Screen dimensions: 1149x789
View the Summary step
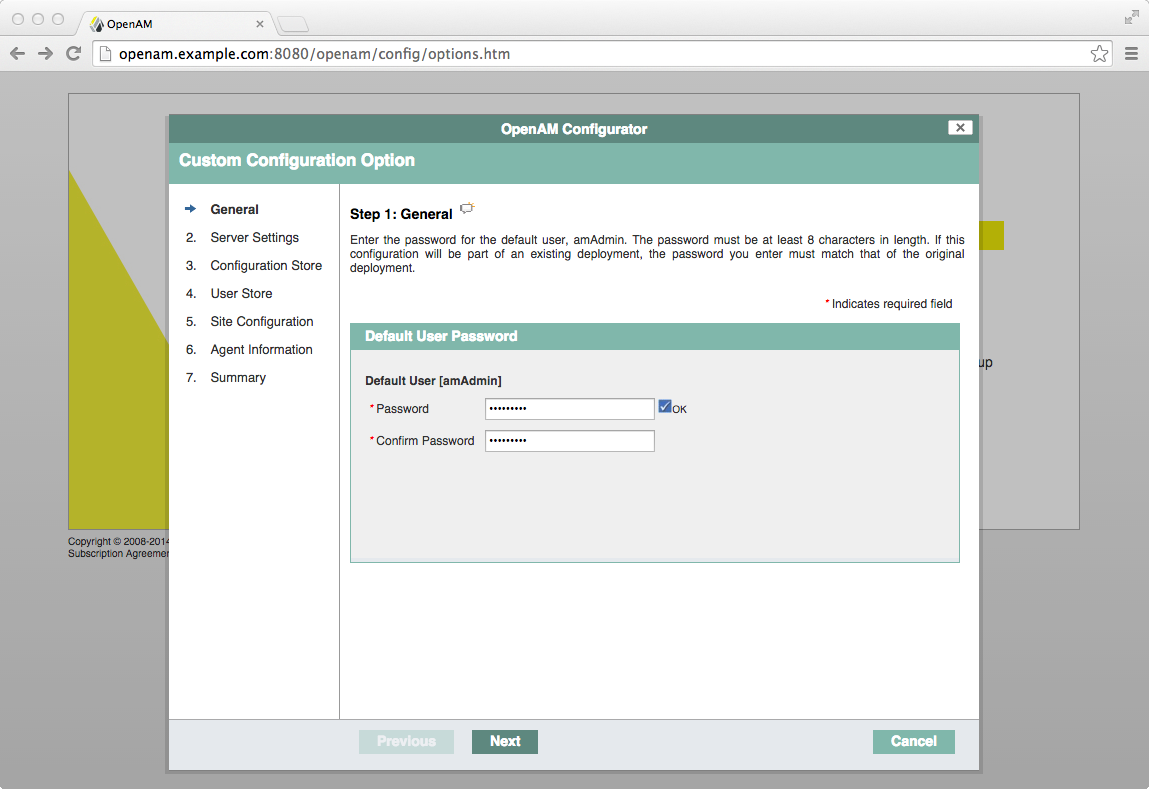237,377
